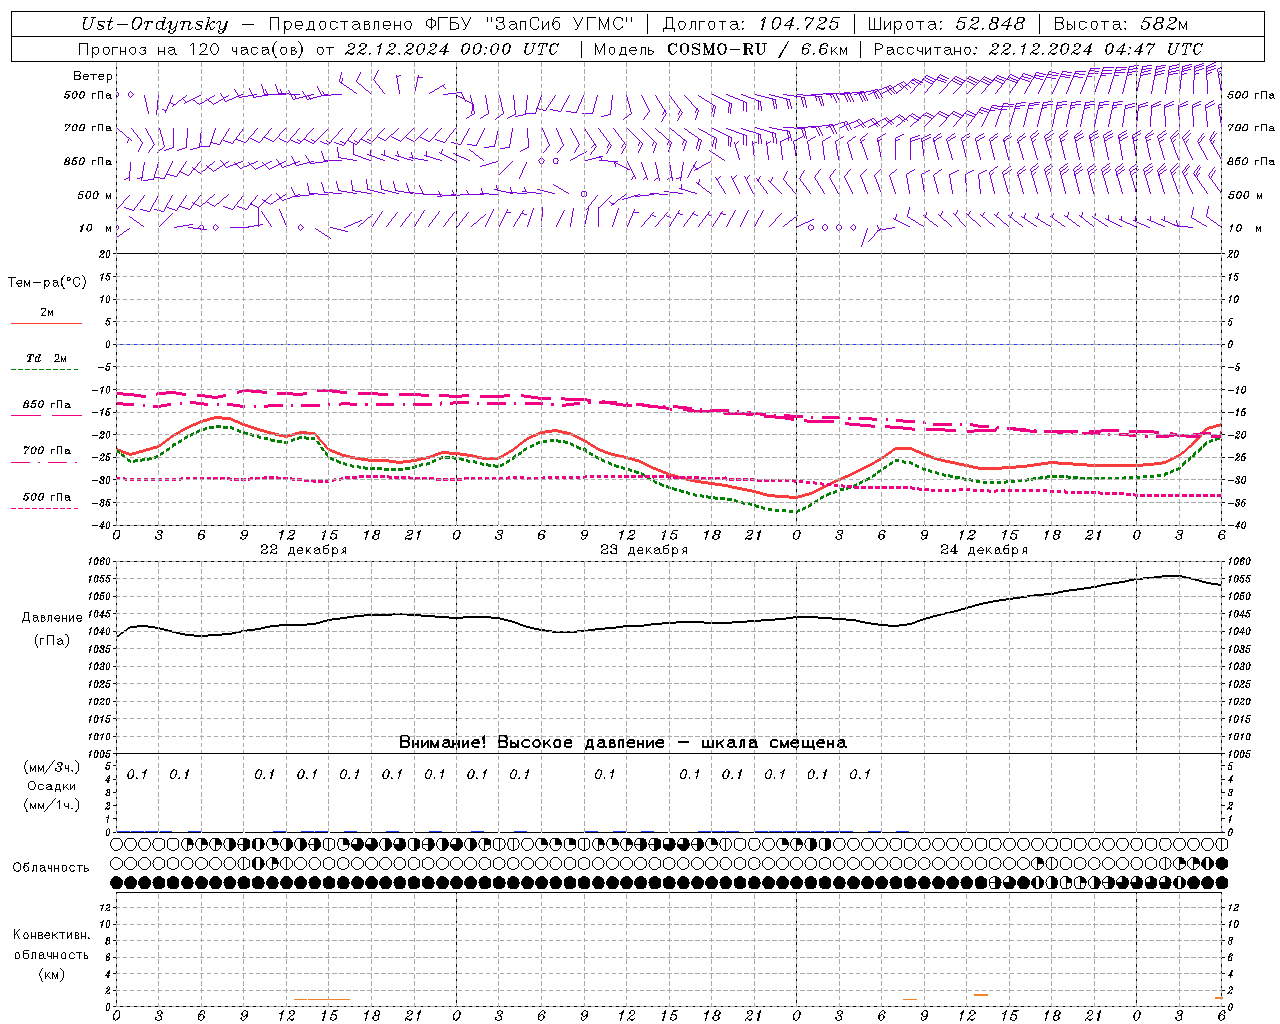The height and width of the screenshot is (1024, 1280).
Task: Click the '(км)' convective cloud unit label
Action: 51,975
